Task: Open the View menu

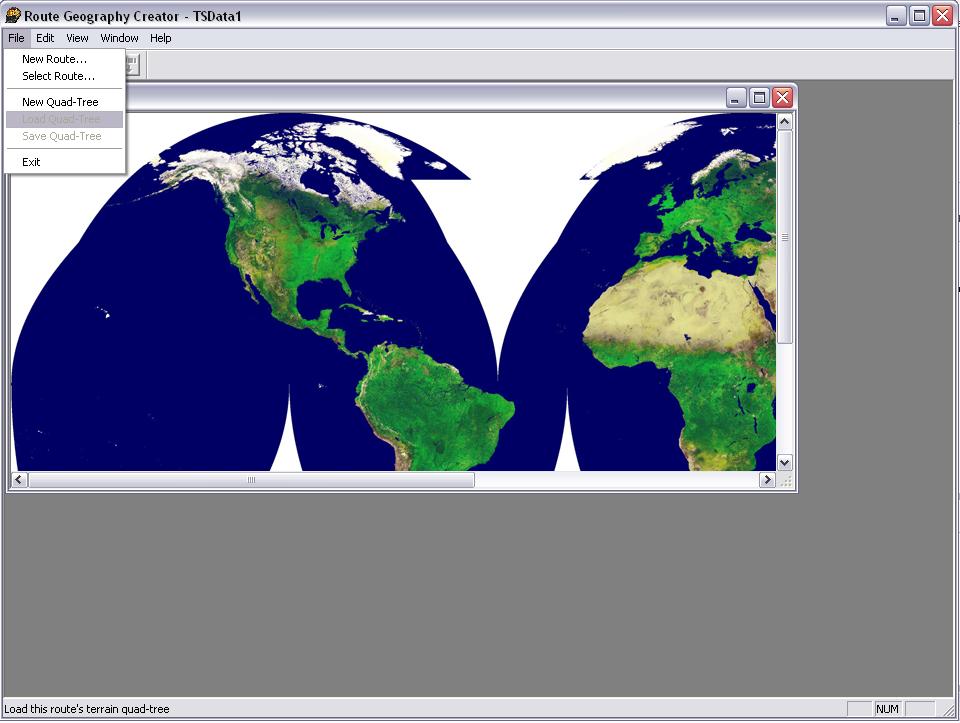Action: [x=77, y=38]
